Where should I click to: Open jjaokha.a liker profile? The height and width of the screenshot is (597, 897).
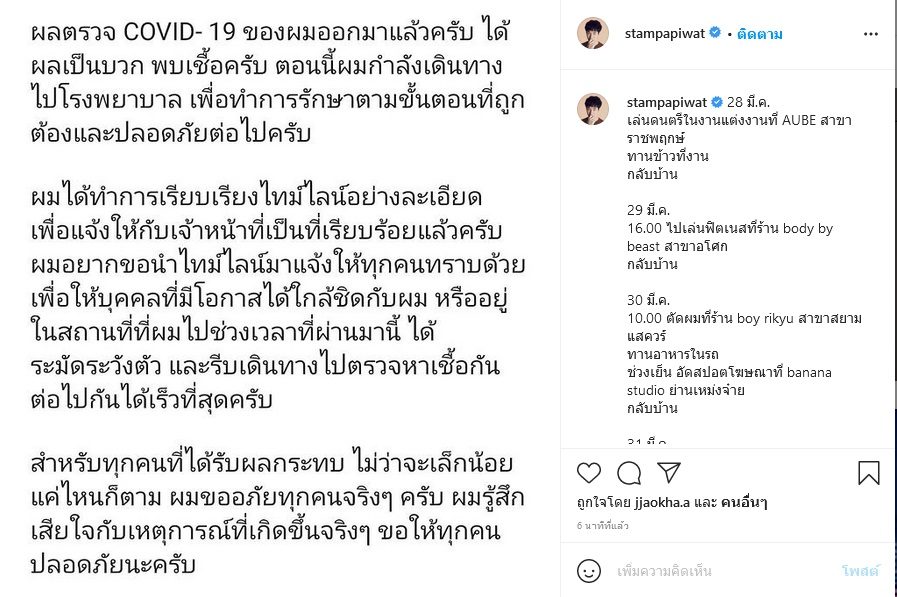(662, 503)
